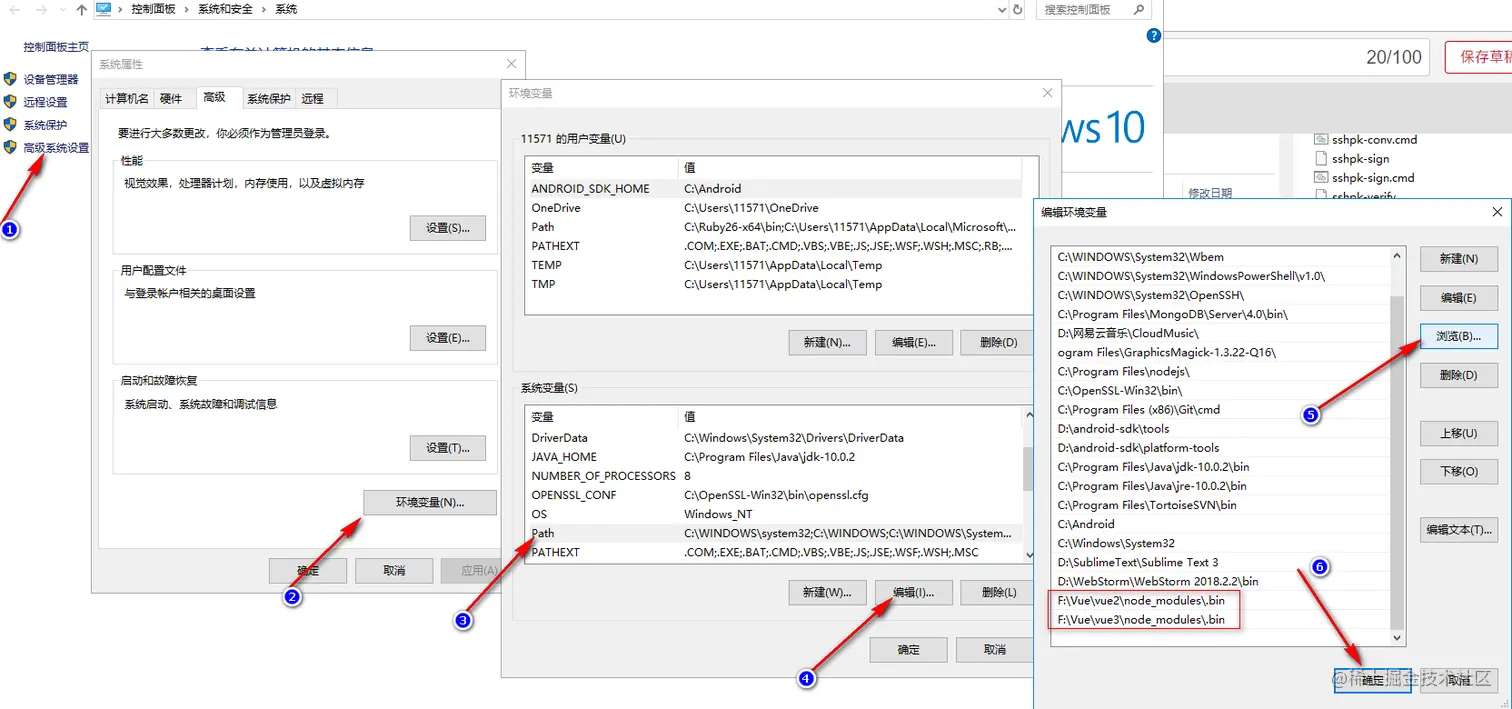
Task: Click the System Protection shield icon
Action: pyautogui.click(x=10, y=125)
